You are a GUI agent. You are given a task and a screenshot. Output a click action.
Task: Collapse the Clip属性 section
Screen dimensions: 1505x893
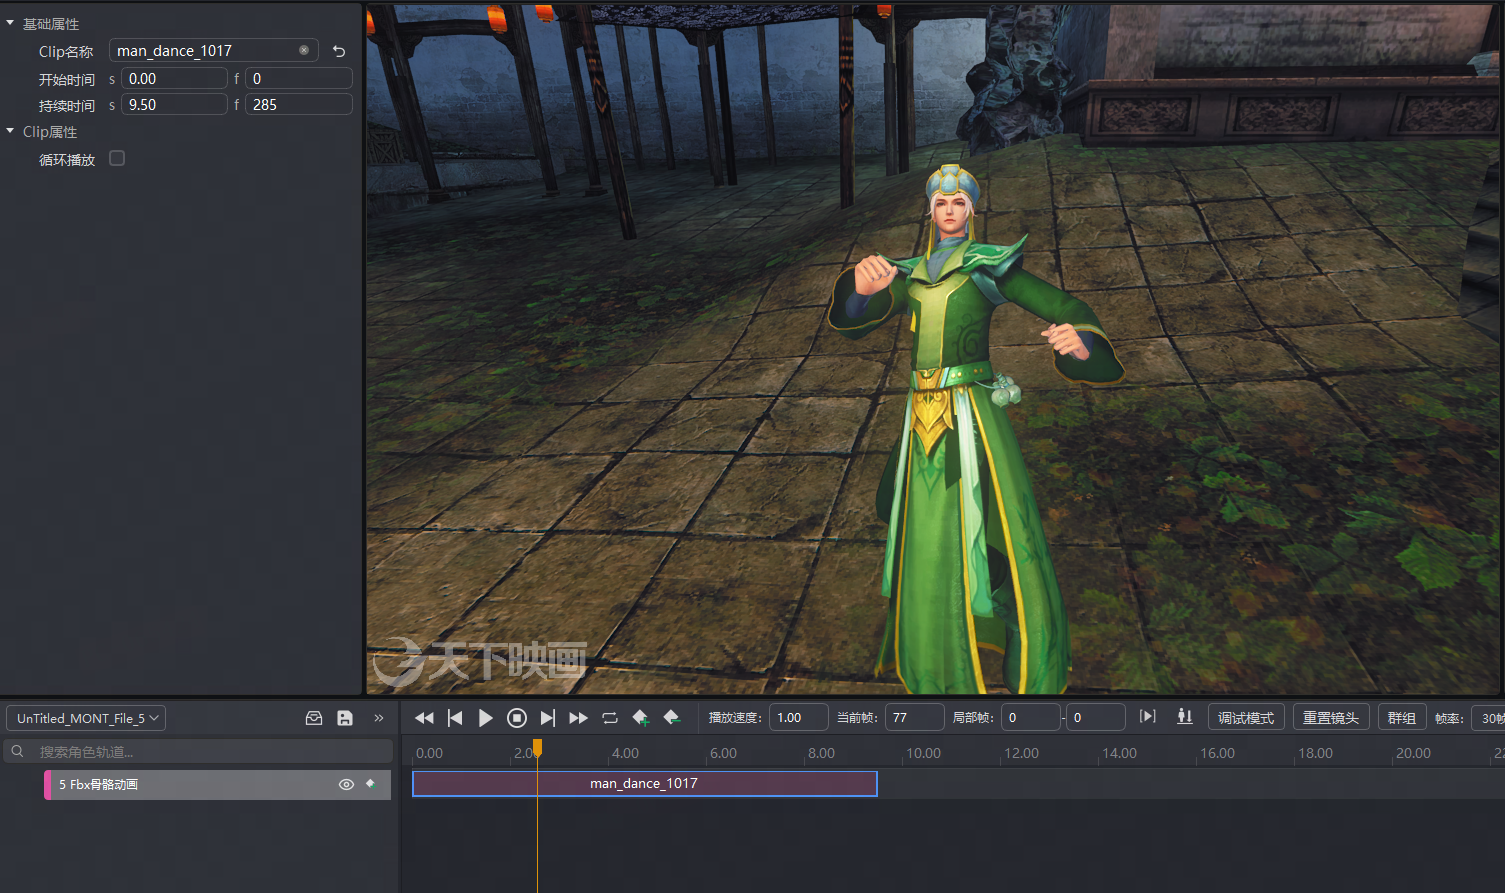10,131
